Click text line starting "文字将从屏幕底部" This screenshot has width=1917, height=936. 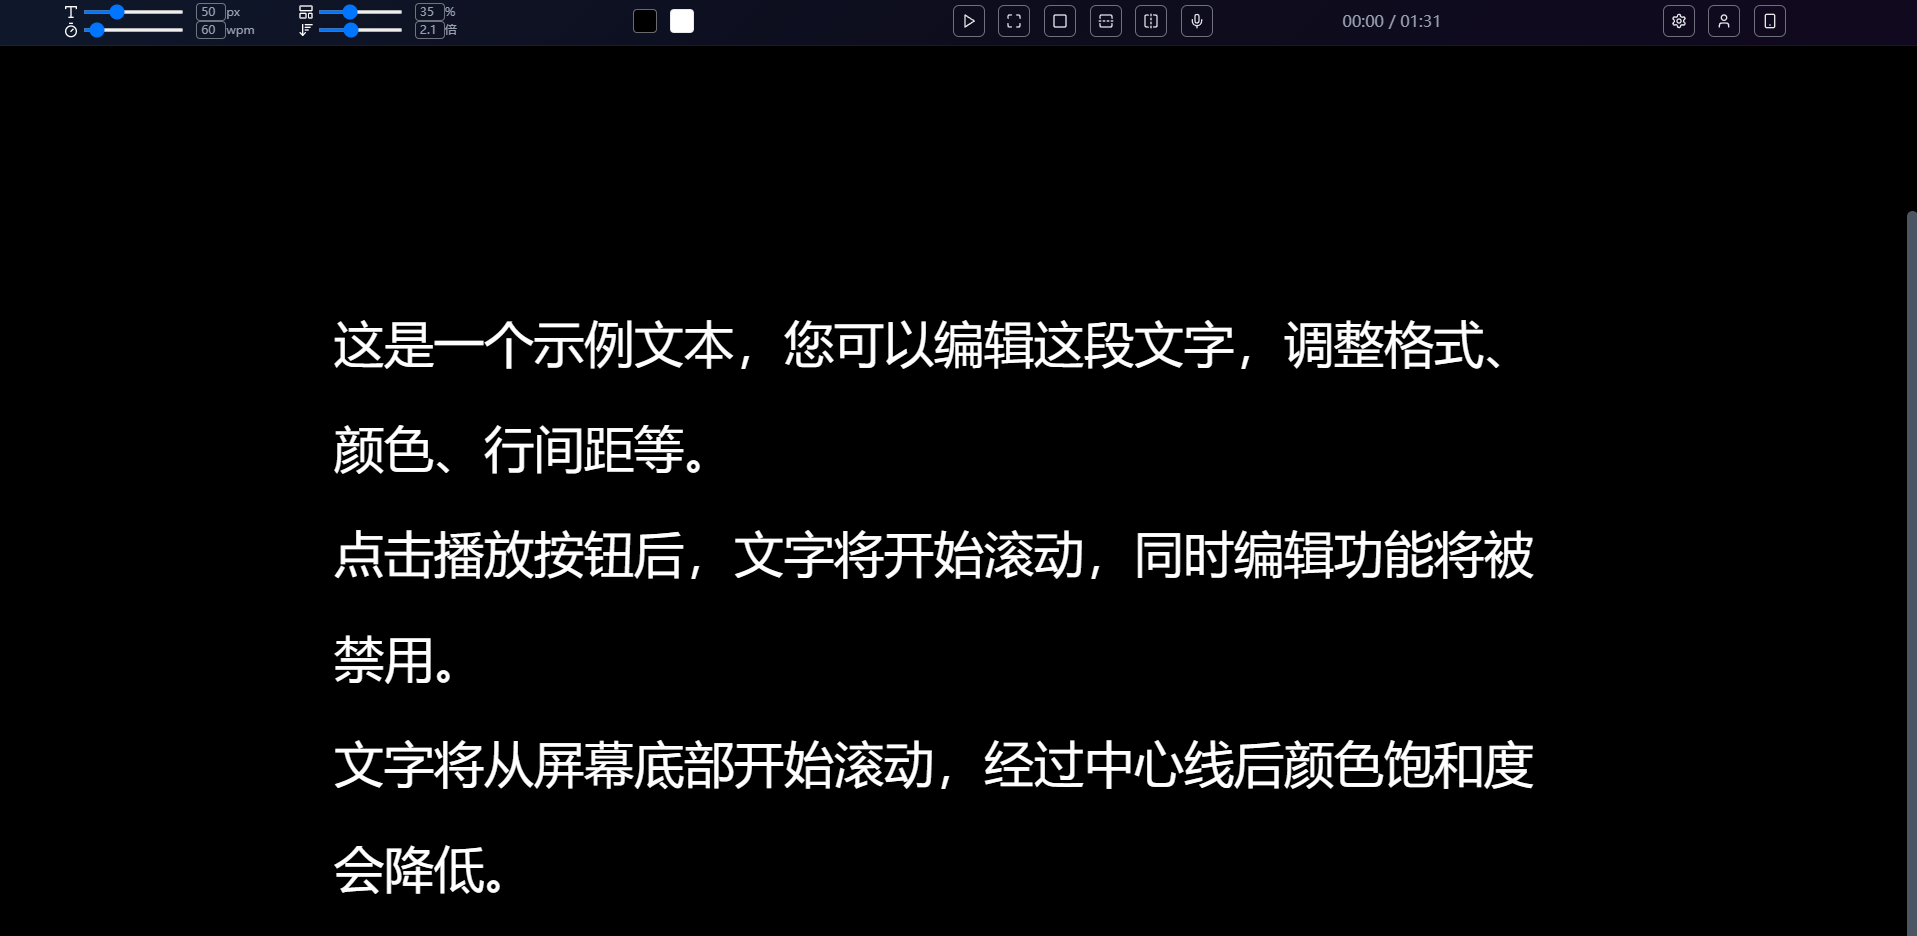pos(933,766)
